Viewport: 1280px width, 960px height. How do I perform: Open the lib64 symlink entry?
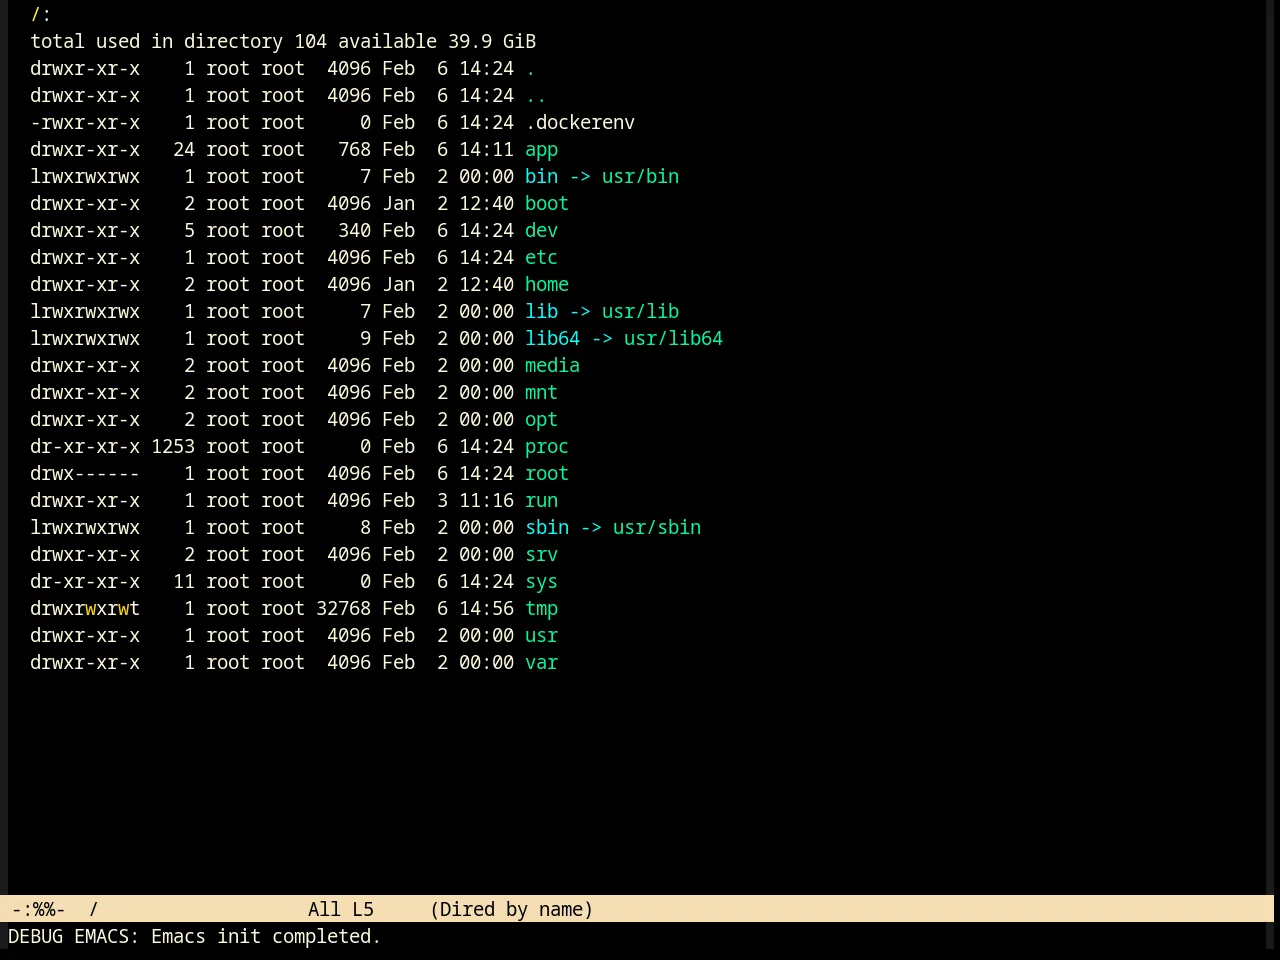[x=552, y=339]
